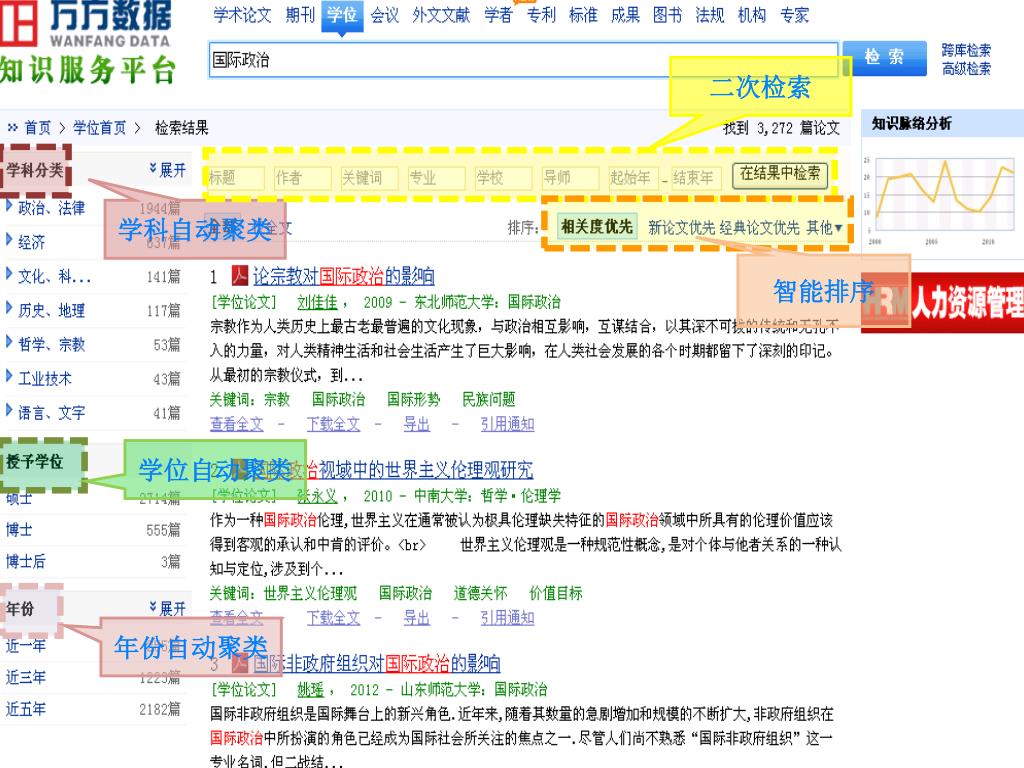
Task: Click 下载全文 for result 2
Action: click(x=333, y=618)
